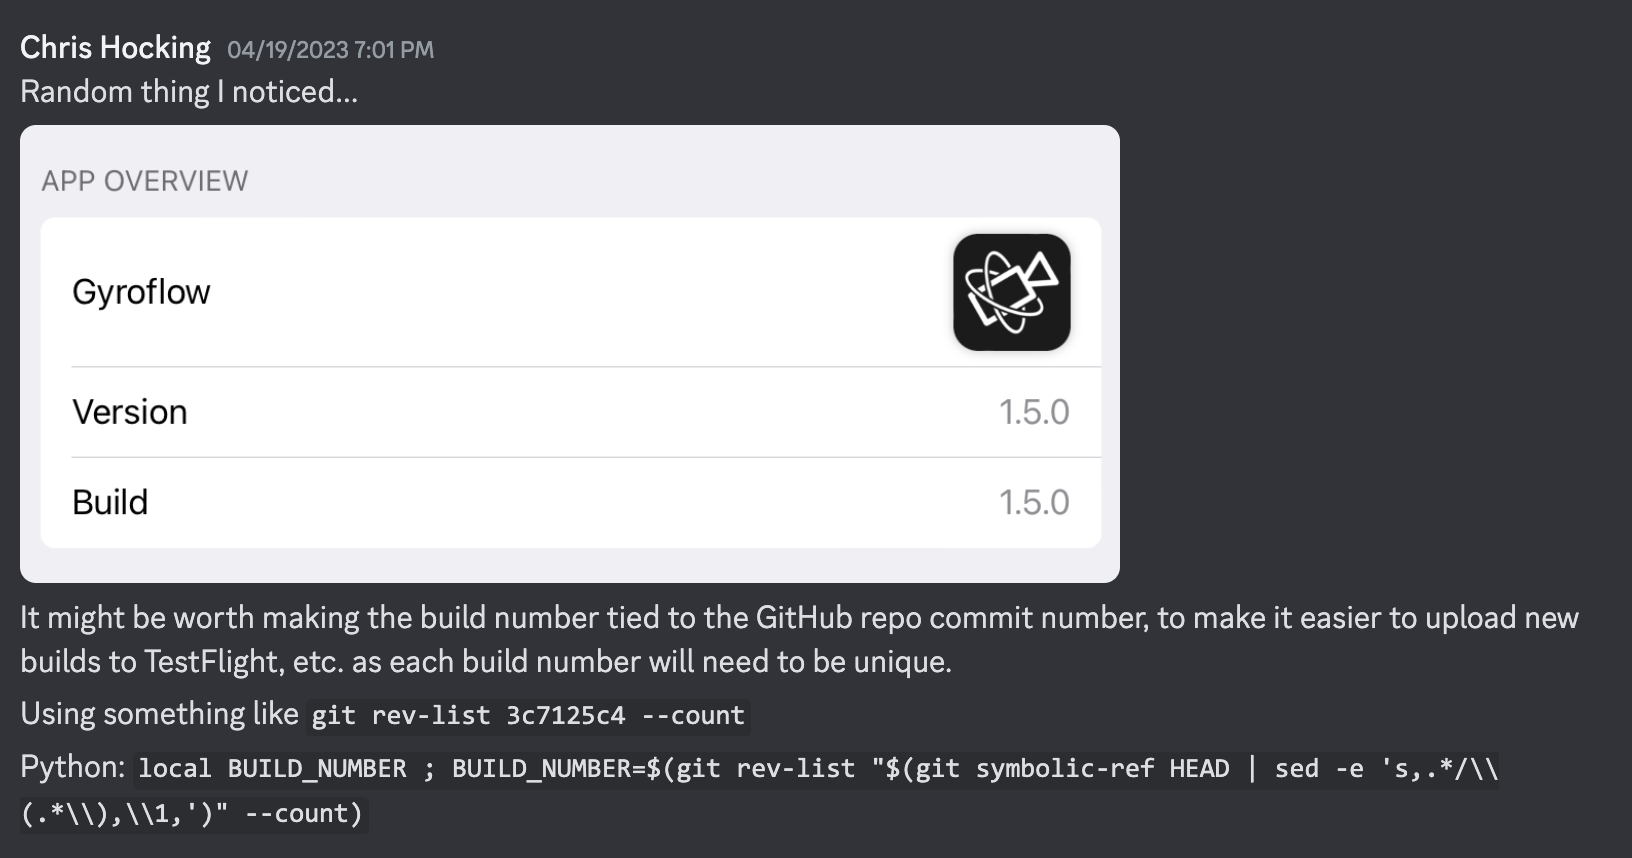The width and height of the screenshot is (1632, 858).
Task: Select the text 'Random thing I noticed...'
Action: (189, 92)
